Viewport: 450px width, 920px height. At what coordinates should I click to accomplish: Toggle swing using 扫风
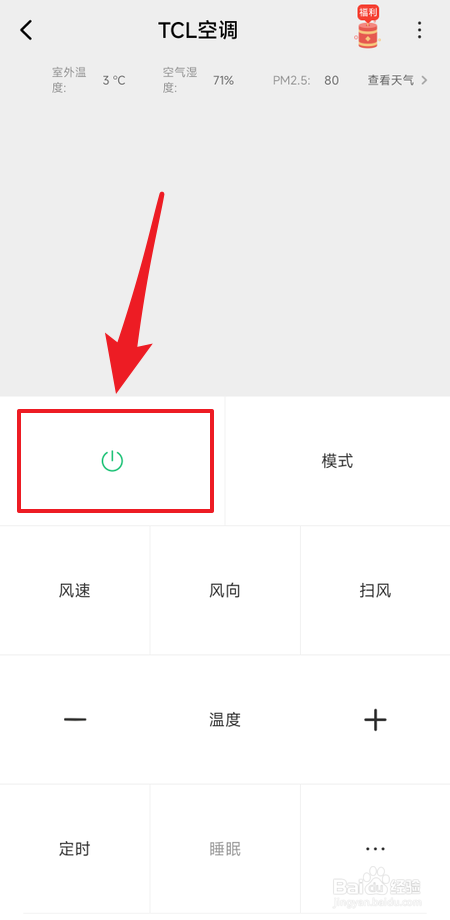click(x=375, y=590)
